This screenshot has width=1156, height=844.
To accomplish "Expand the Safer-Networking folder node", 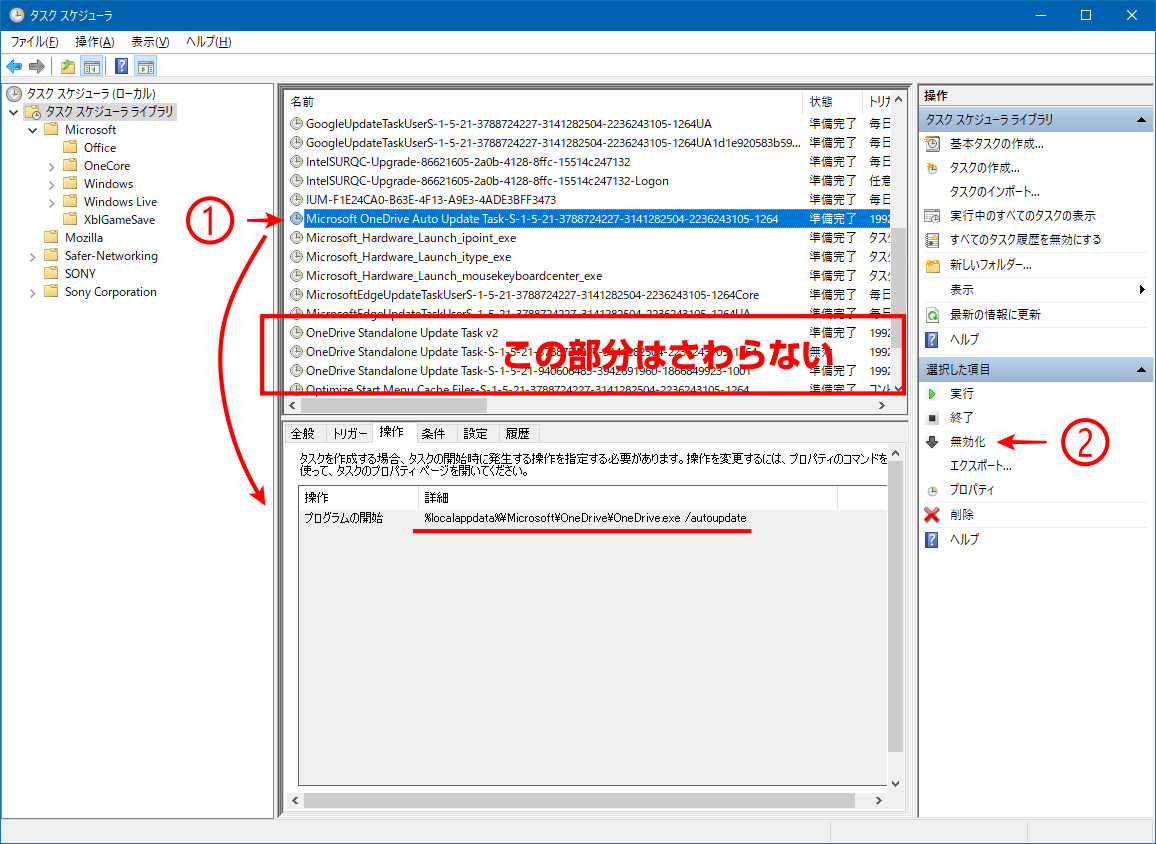I will [x=32, y=257].
